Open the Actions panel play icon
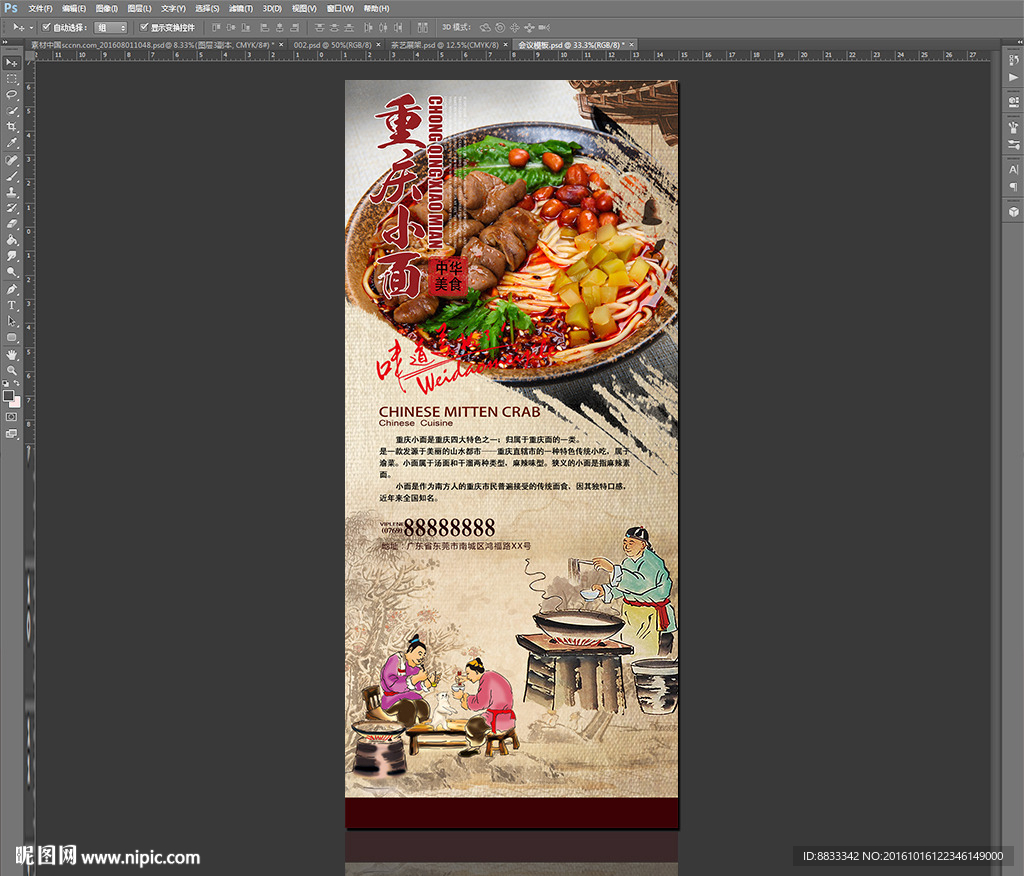 coord(1014,77)
